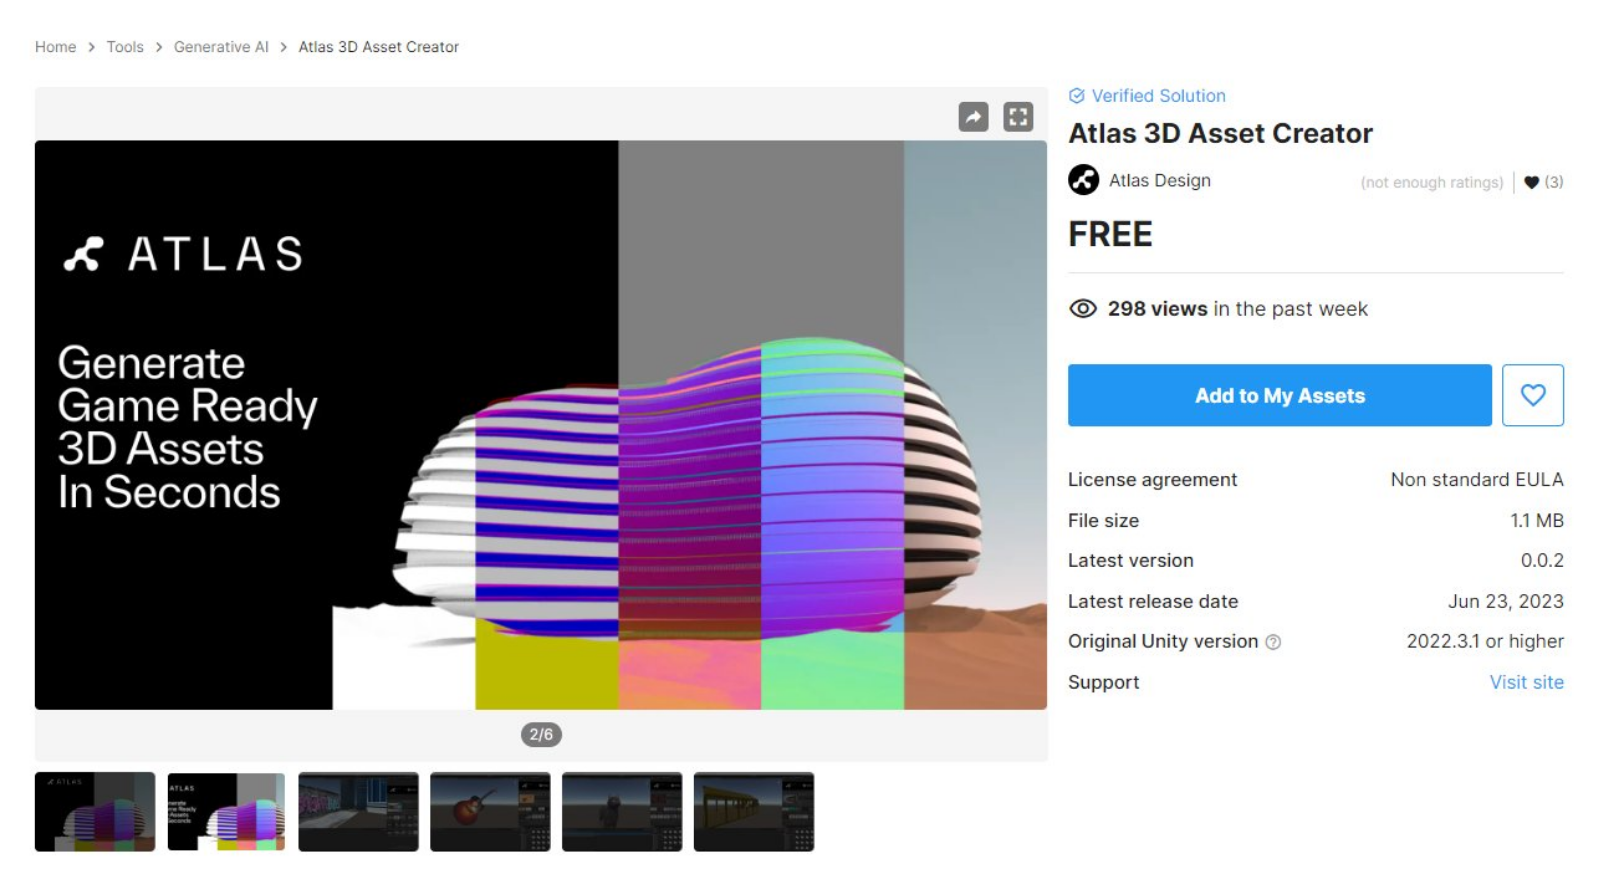Click the heart wishlist button
Viewport: 1613px width, 879px height.
[x=1533, y=395]
